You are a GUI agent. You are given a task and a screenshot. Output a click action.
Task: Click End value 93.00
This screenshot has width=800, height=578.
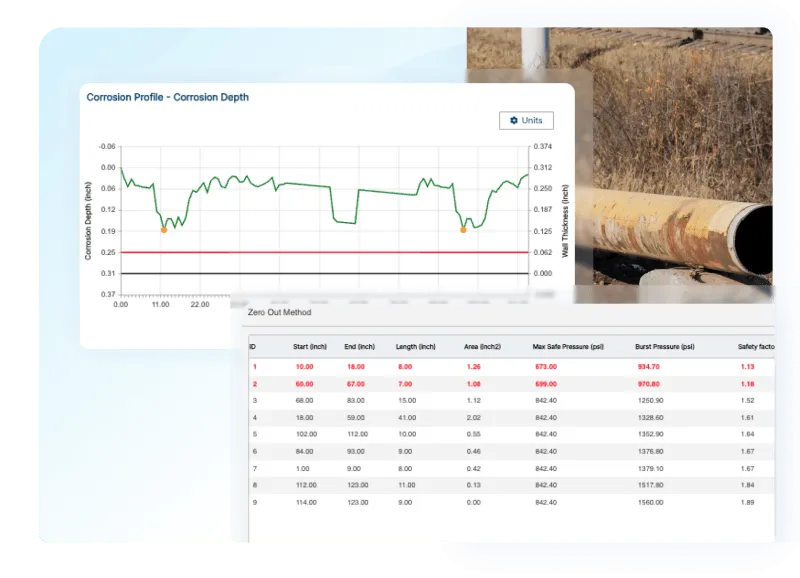pos(356,451)
